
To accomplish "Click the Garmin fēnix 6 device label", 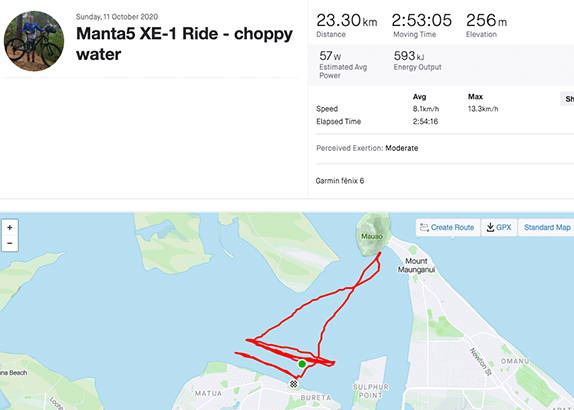I will click(x=340, y=181).
